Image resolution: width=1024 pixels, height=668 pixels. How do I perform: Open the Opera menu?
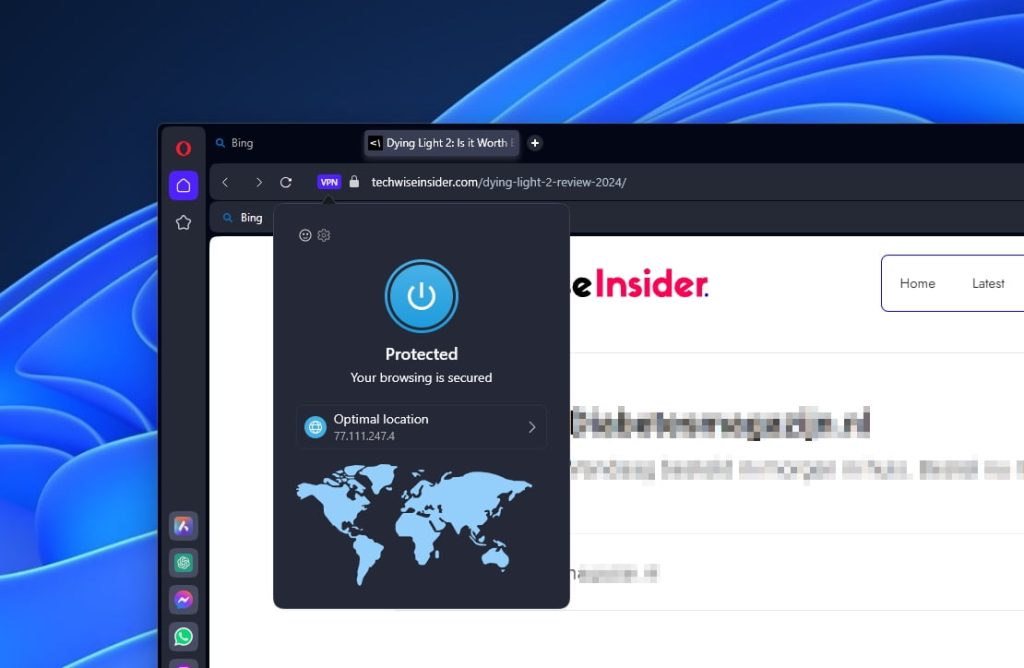[183, 147]
